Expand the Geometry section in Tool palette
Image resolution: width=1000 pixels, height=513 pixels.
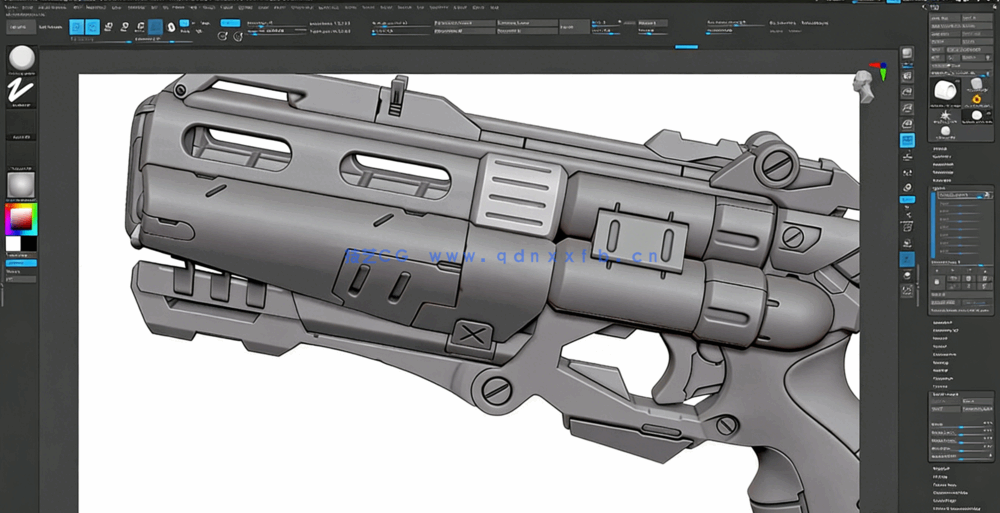(x=940, y=157)
